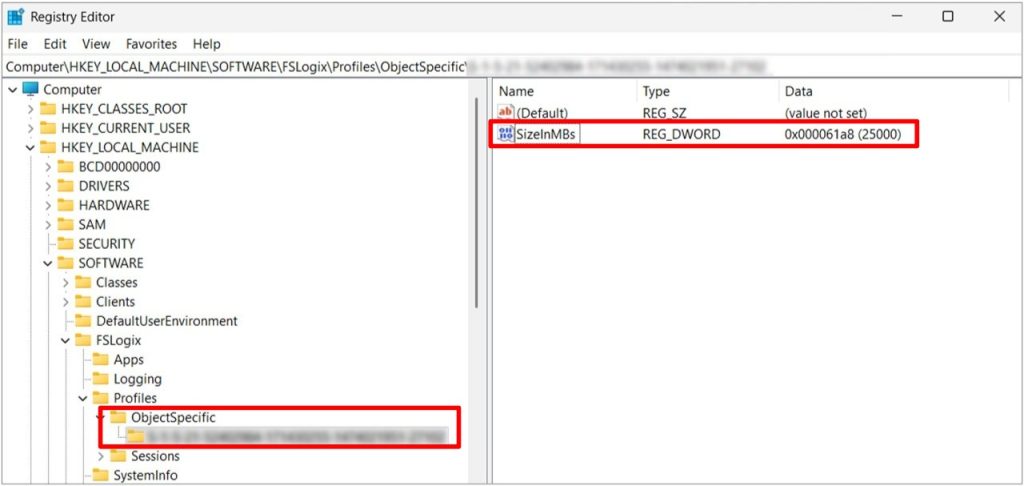
Task: Click the 0x000061a8 (25000) data cell
Action: 842,135
